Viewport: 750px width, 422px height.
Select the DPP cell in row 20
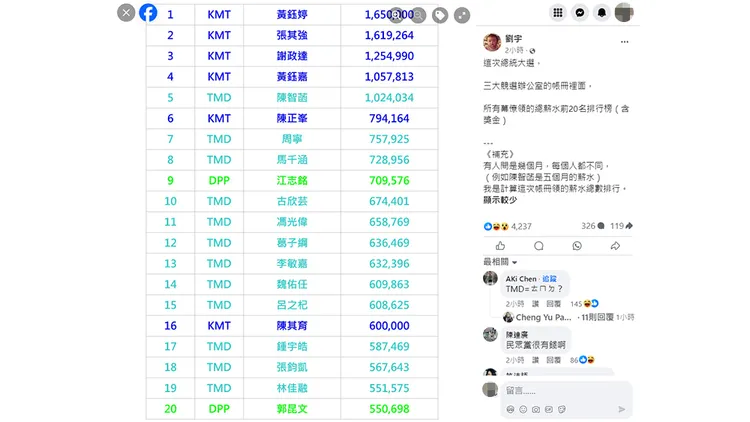219,409
